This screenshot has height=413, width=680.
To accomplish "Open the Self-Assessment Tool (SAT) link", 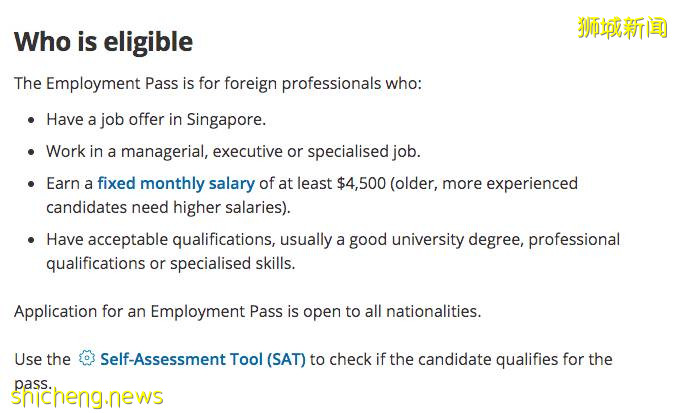I will click(x=203, y=359).
